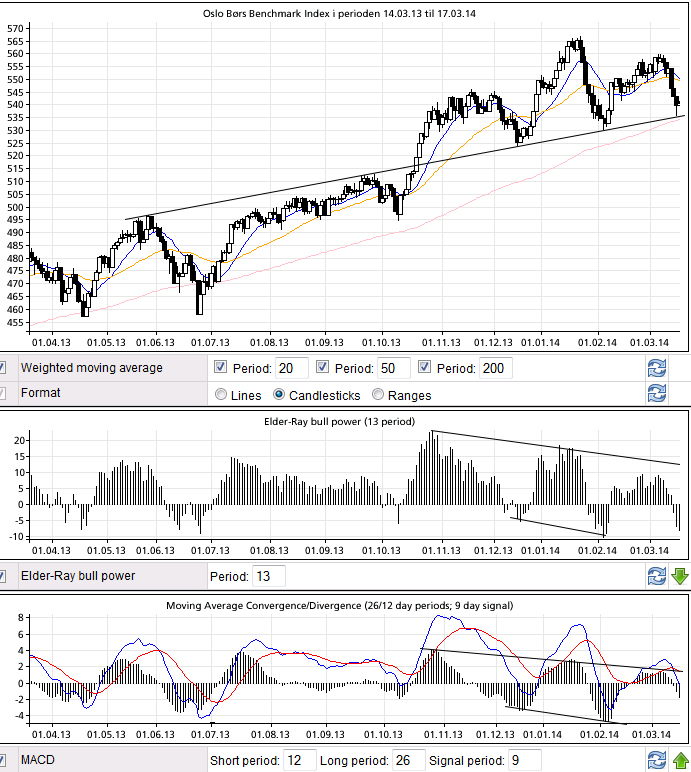Click the refresh icon in Format row

[656, 393]
